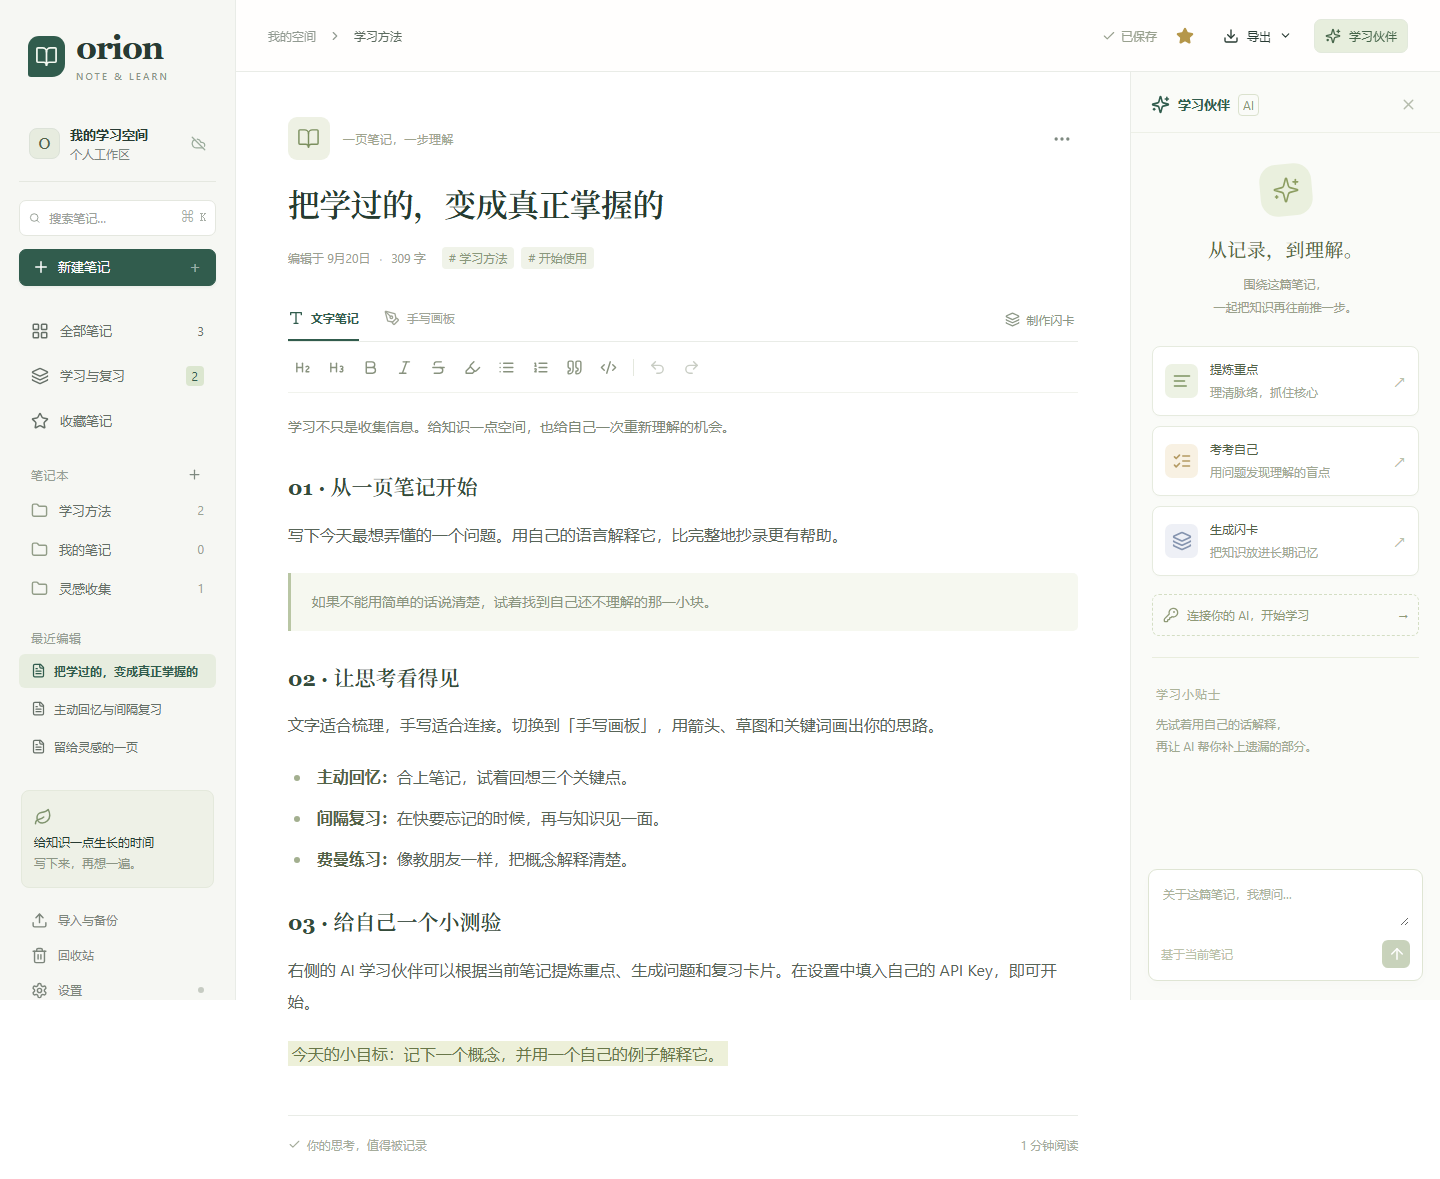The image size is (1440, 1179).
Task: Click 连接你的 AI，开始学习 link
Action: point(1285,616)
